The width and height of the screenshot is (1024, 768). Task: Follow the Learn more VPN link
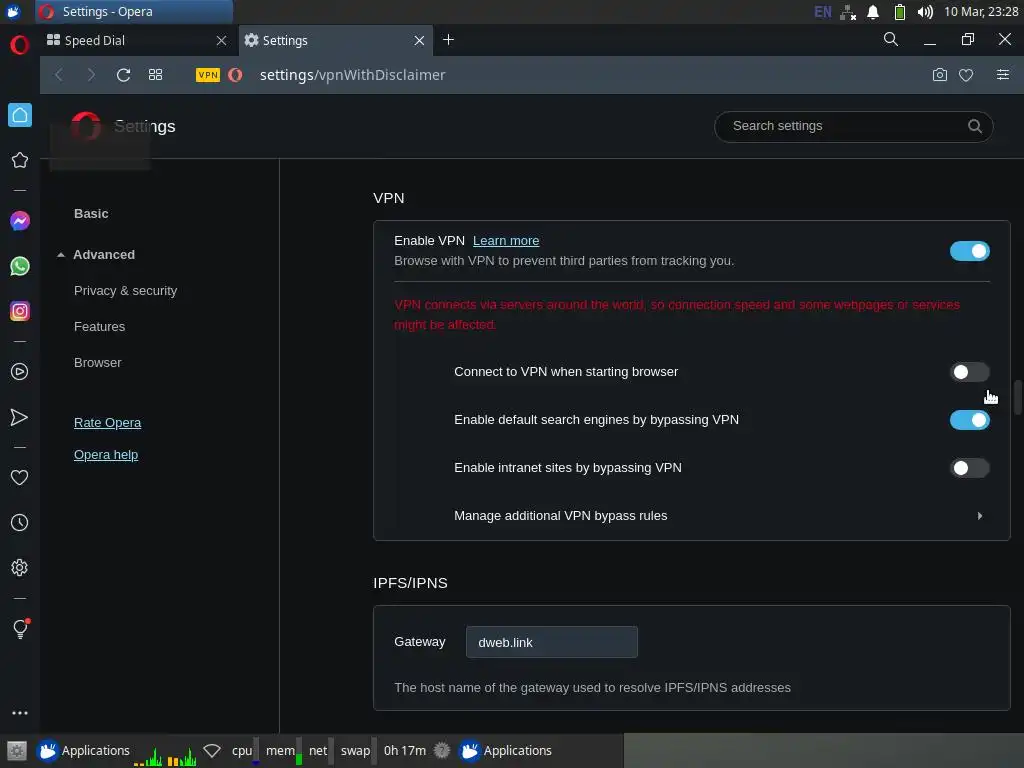tap(505, 241)
